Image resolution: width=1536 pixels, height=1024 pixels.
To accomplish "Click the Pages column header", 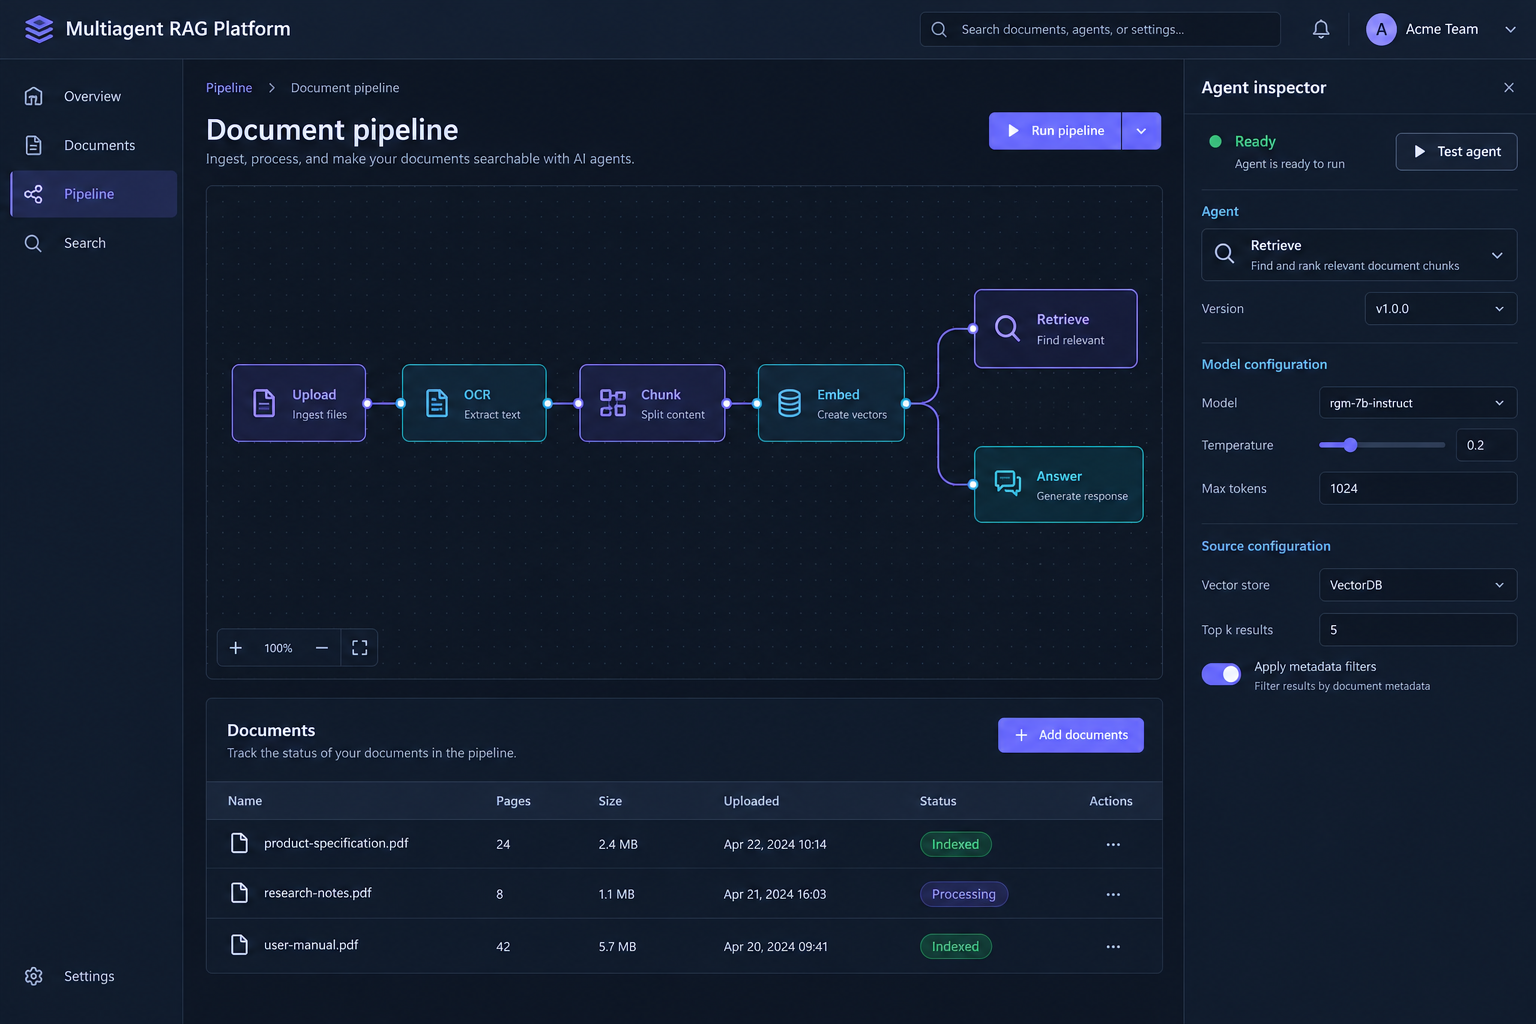I will point(513,801).
